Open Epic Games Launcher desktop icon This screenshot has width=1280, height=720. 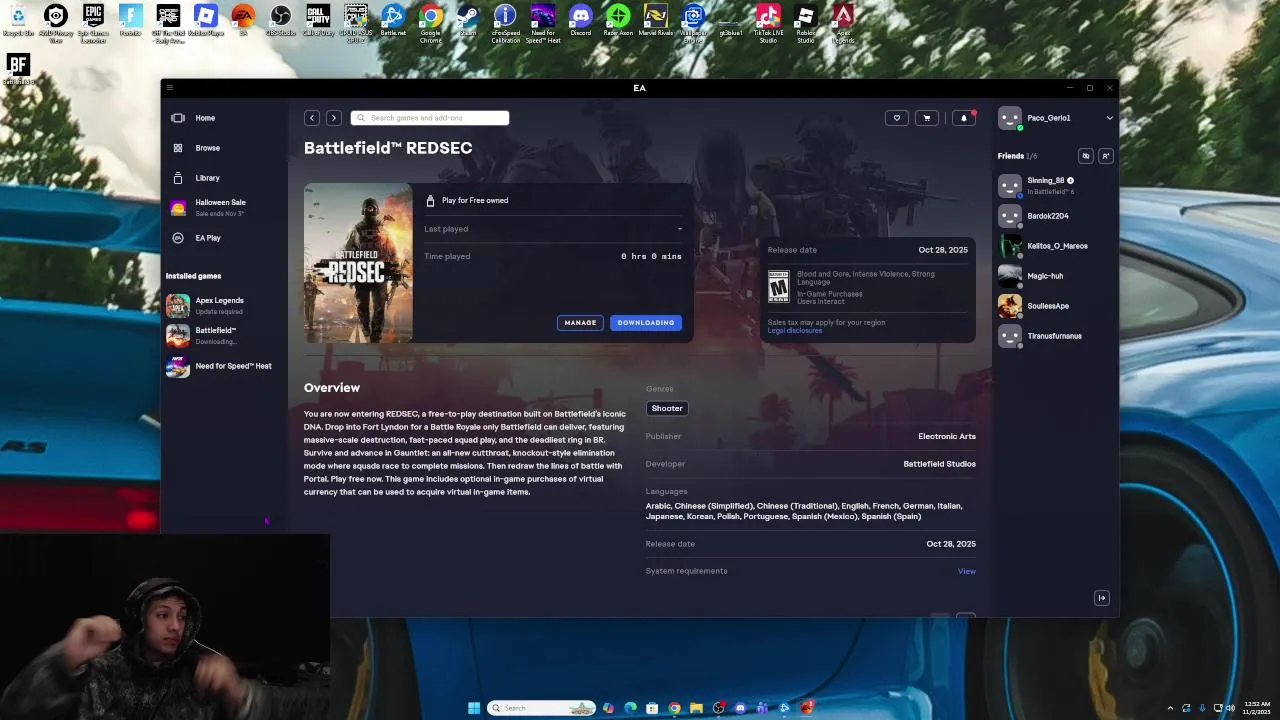(x=93, y=24)
